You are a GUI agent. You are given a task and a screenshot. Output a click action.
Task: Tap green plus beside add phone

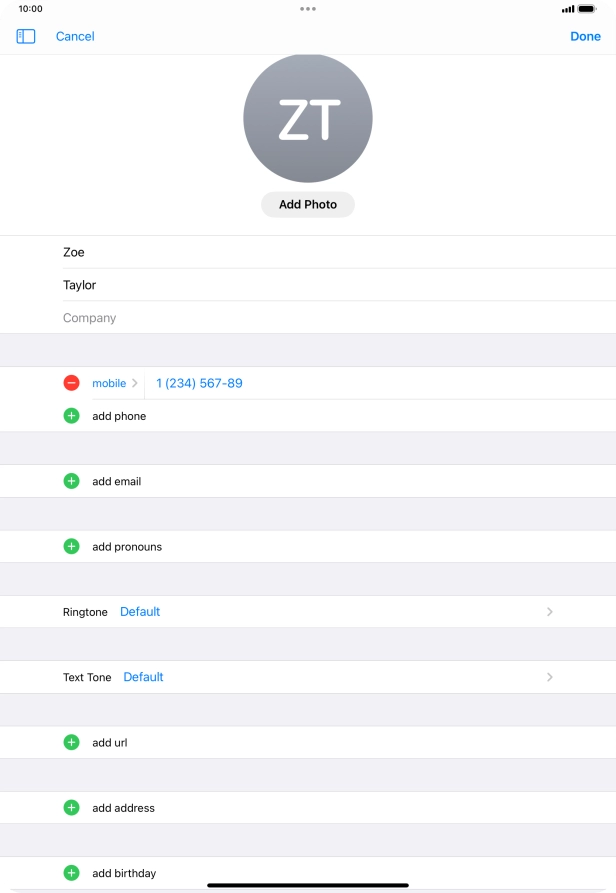point(71,416)
